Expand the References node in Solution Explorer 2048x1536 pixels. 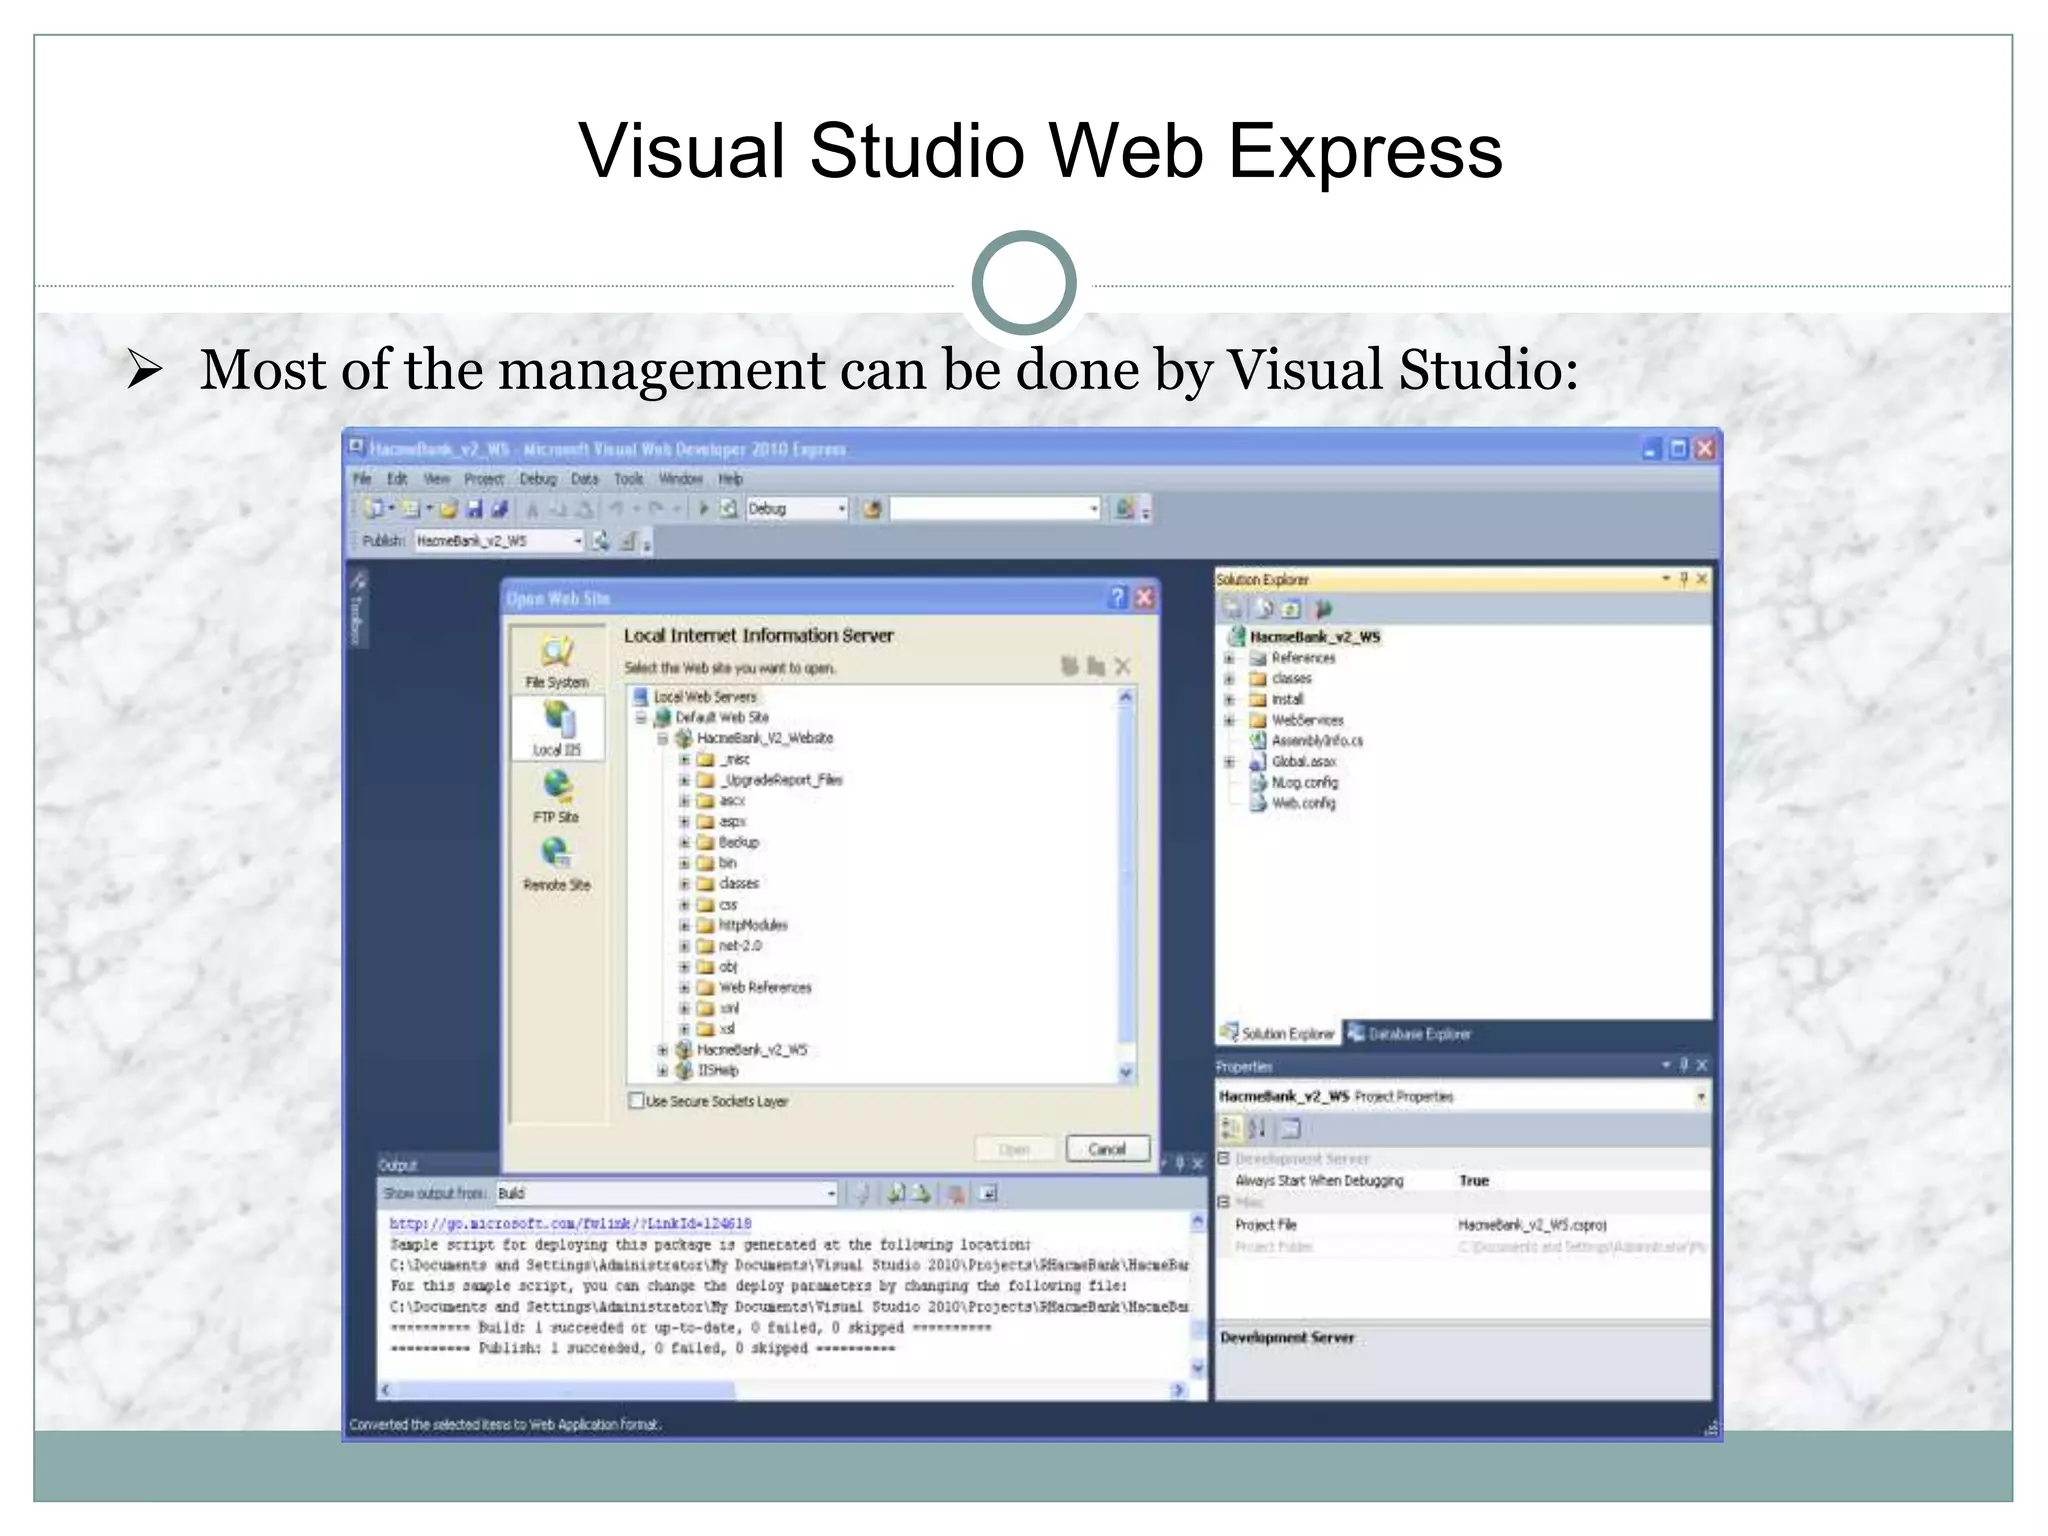pyautogui.click(x=1229, y=658)
